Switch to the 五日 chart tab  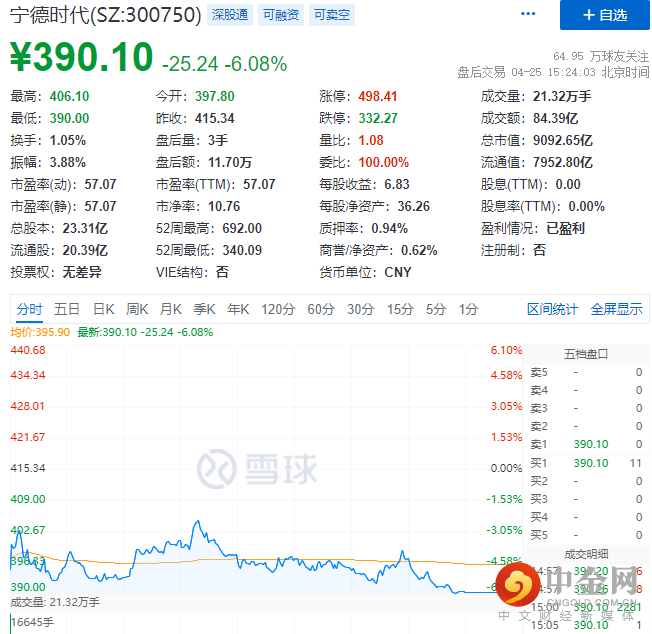tap(67, 309)
